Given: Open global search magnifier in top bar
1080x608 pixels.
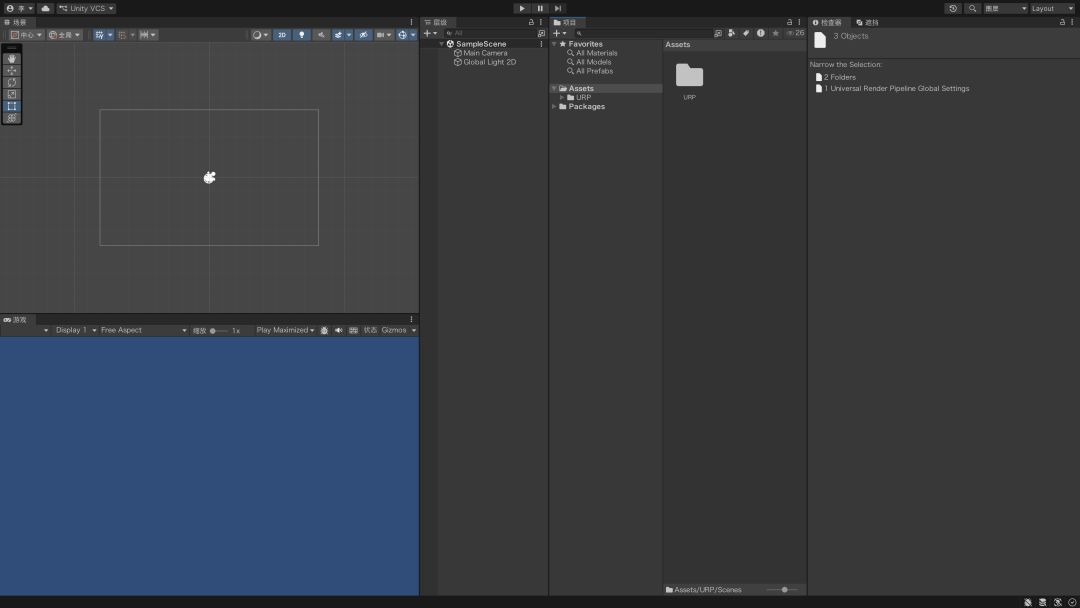Looking at the screenshot, I should [973, 8].
